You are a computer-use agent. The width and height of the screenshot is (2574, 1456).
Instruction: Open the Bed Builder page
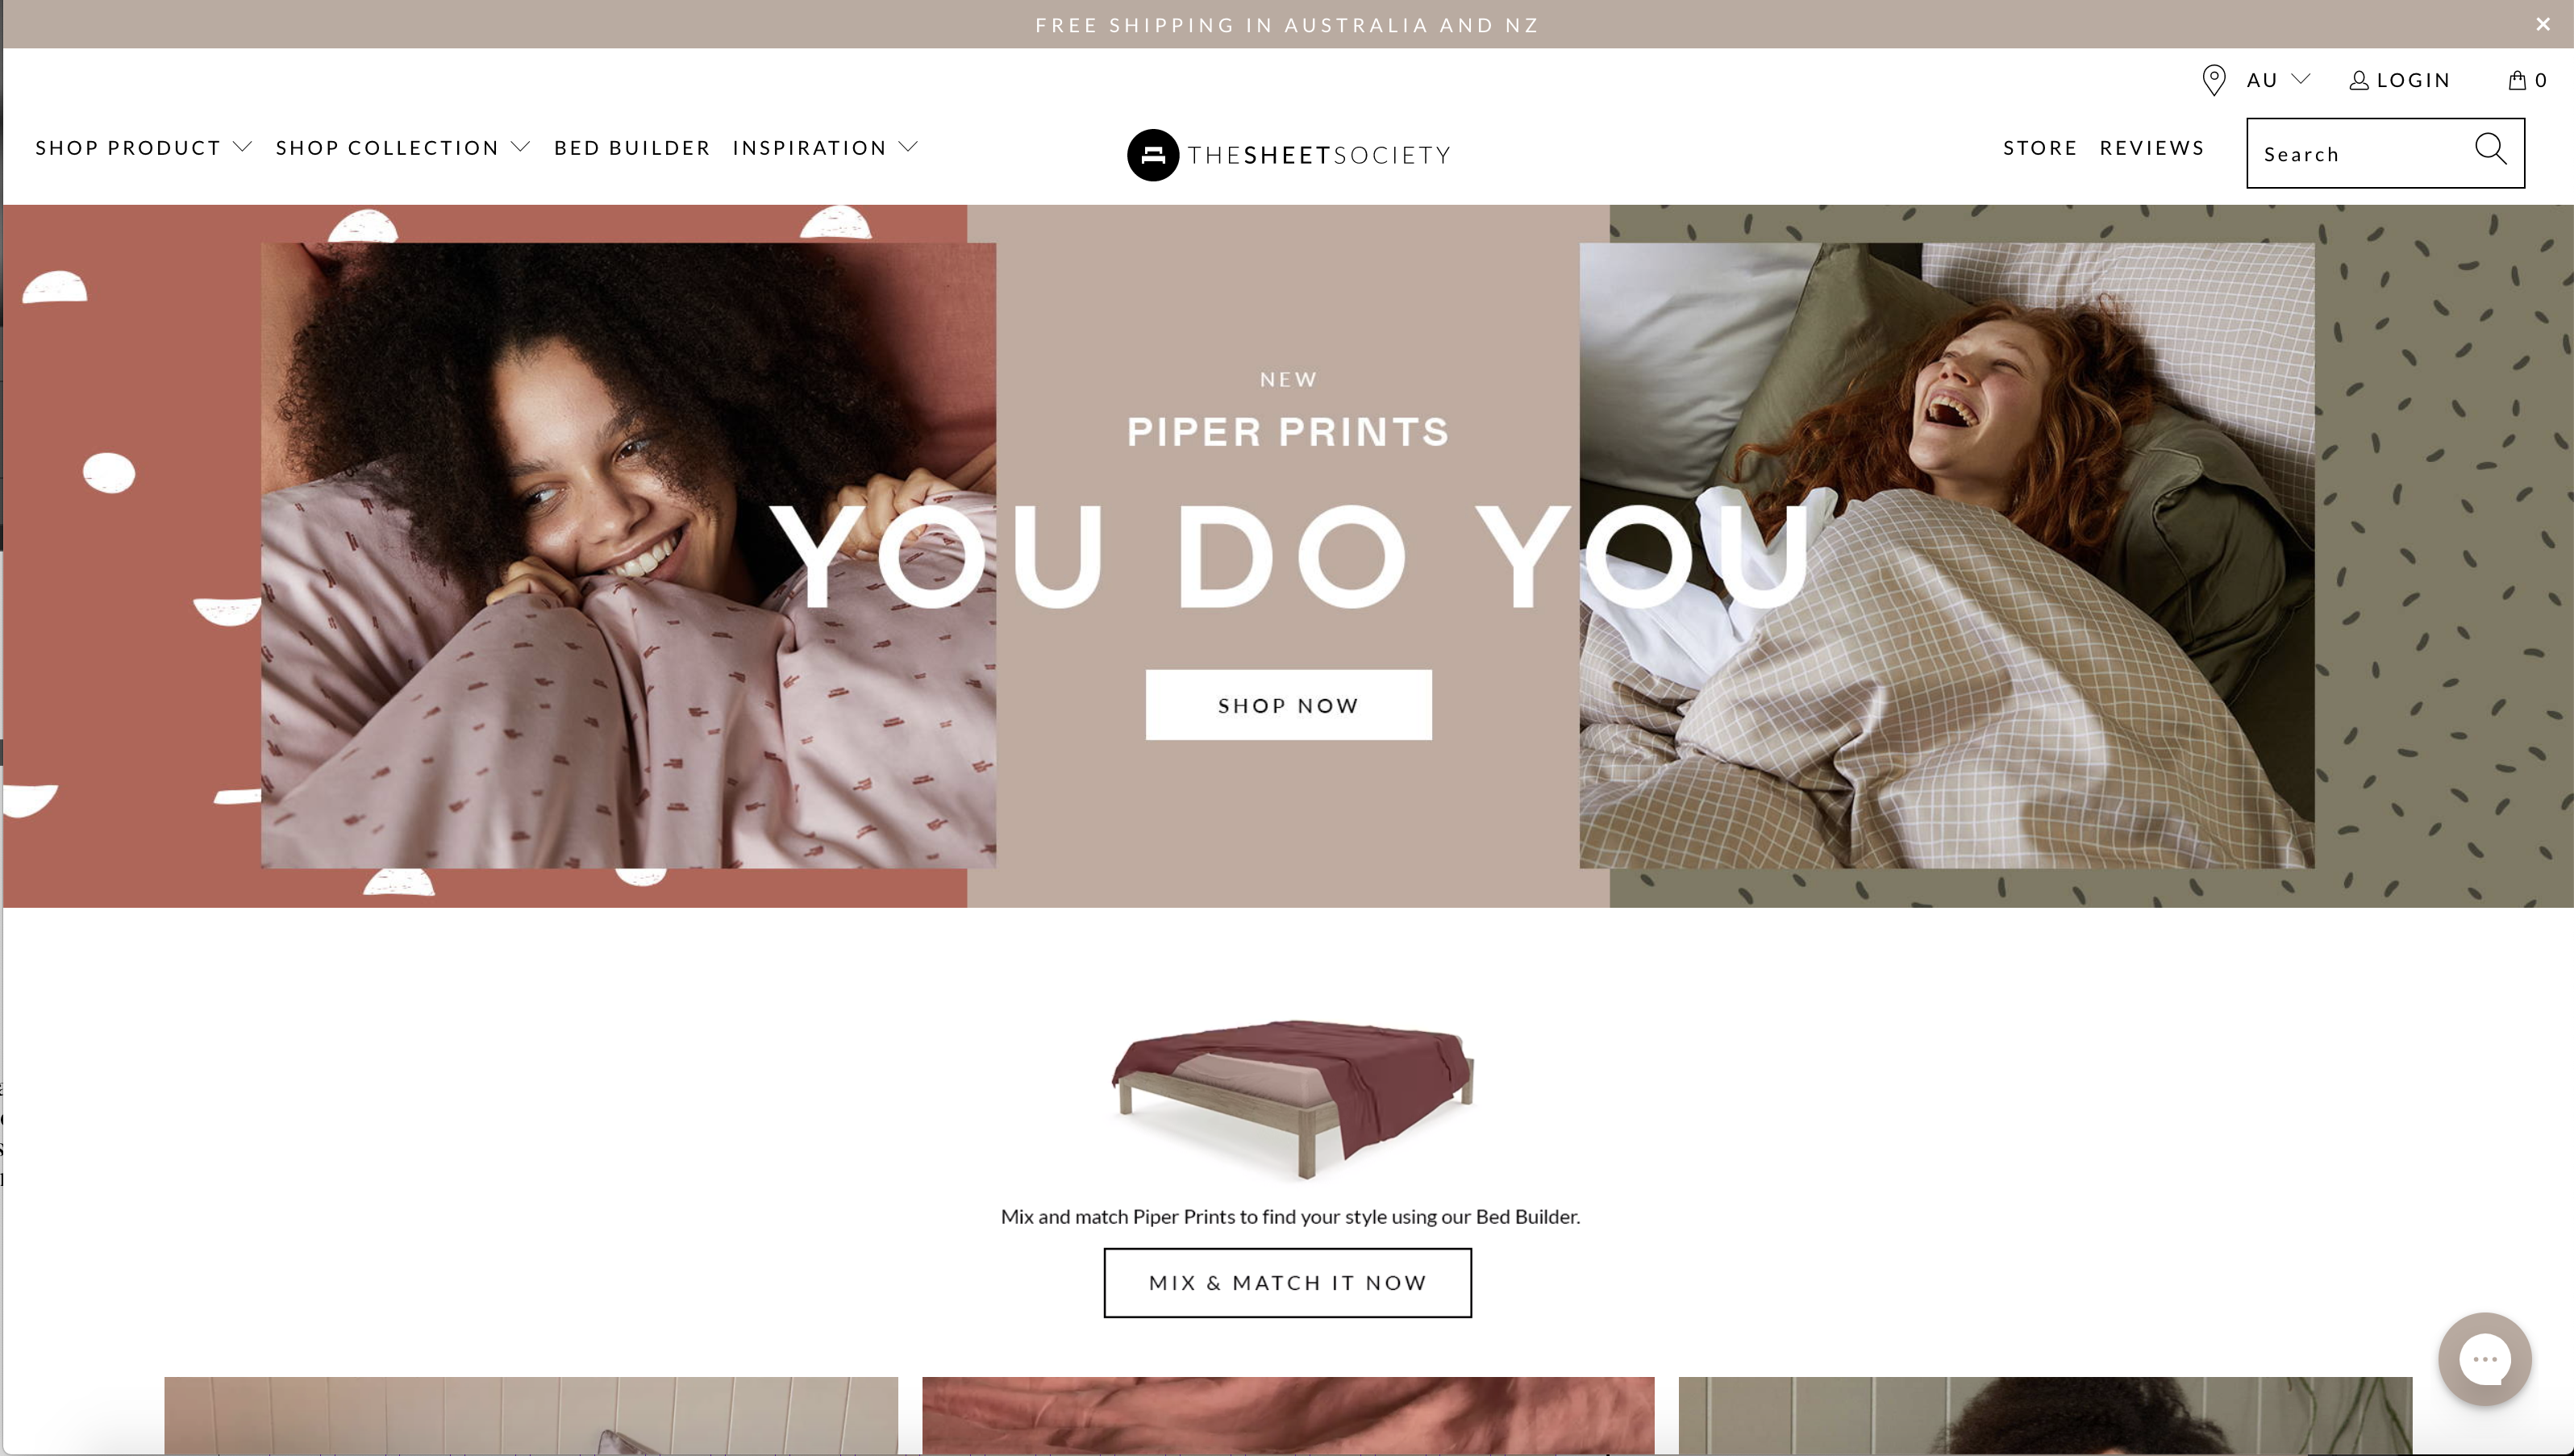[x=632, y=148]
